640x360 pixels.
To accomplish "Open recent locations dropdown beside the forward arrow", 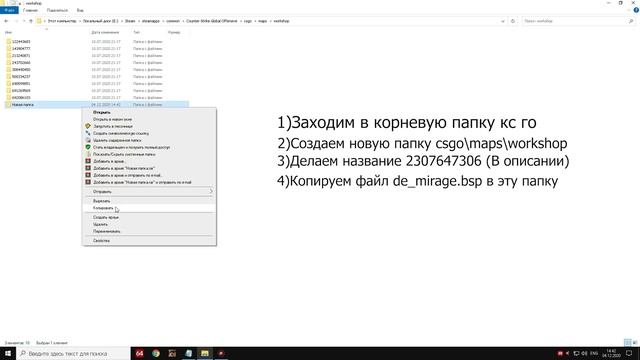I will [24, 21].
